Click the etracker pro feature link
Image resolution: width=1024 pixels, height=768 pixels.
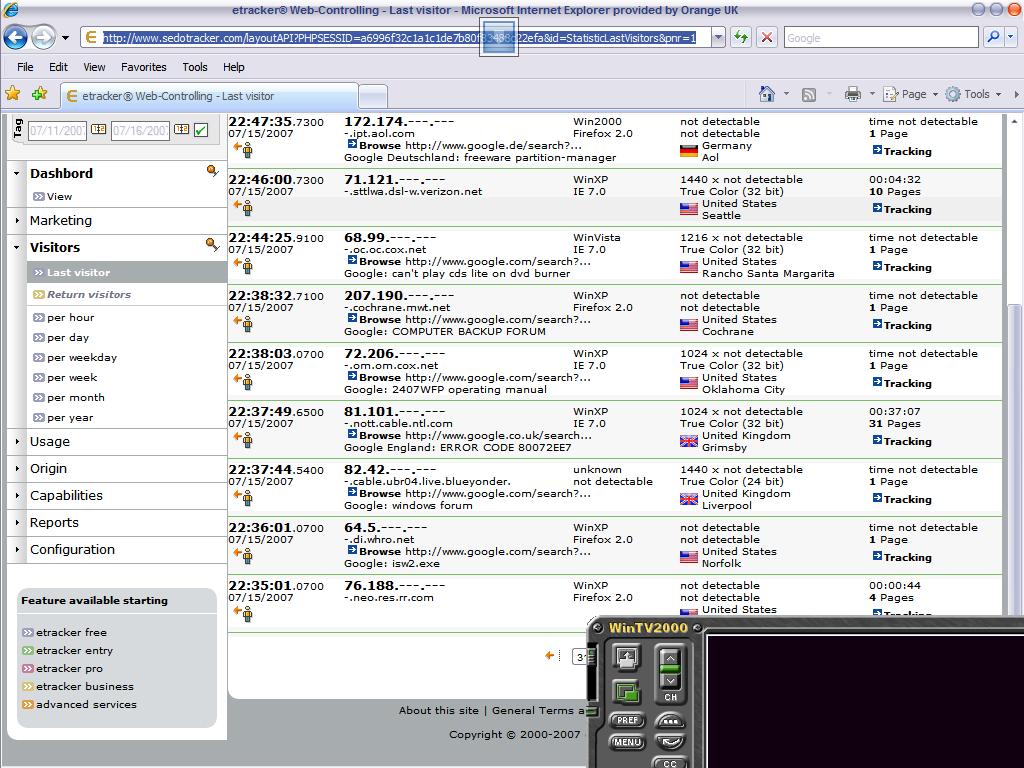(x=69, y=668)
